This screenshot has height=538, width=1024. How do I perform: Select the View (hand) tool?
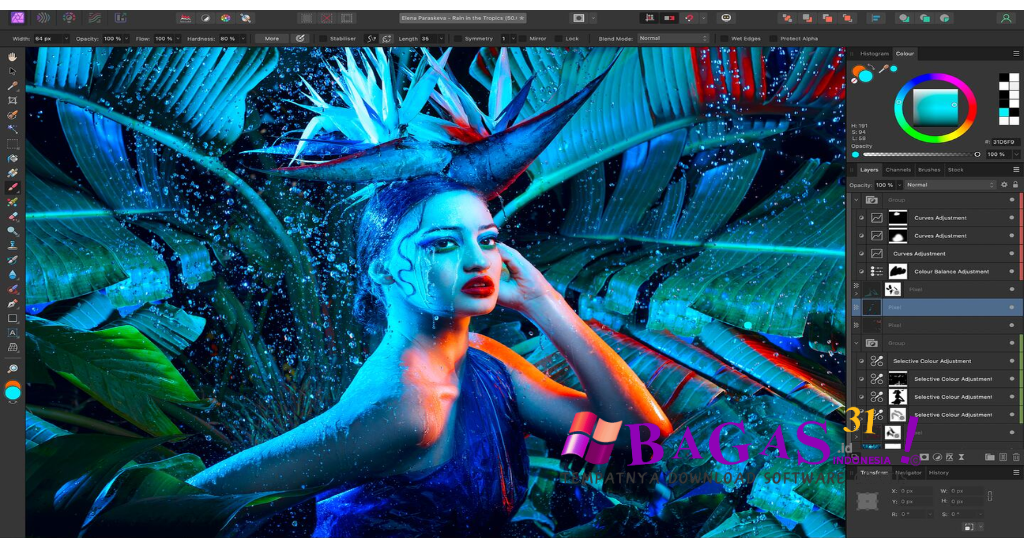[12, 57]
